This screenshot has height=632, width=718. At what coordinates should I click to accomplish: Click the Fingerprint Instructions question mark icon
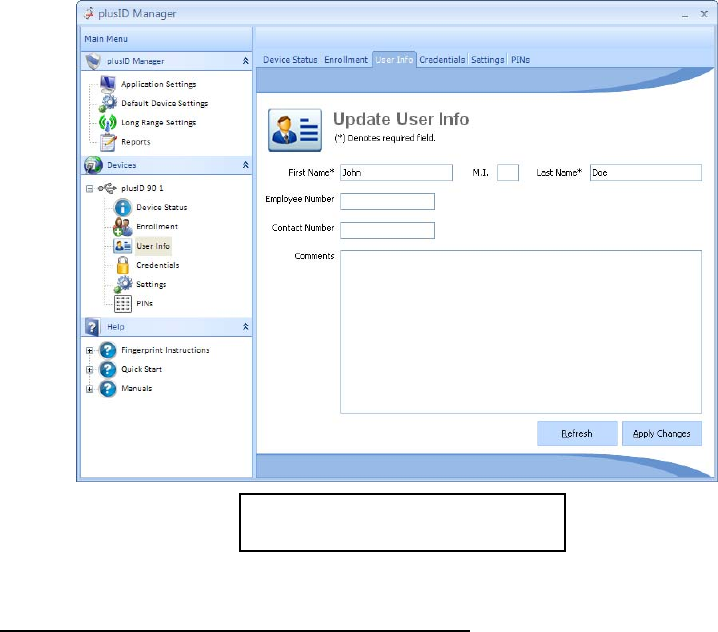coord(108,350)
